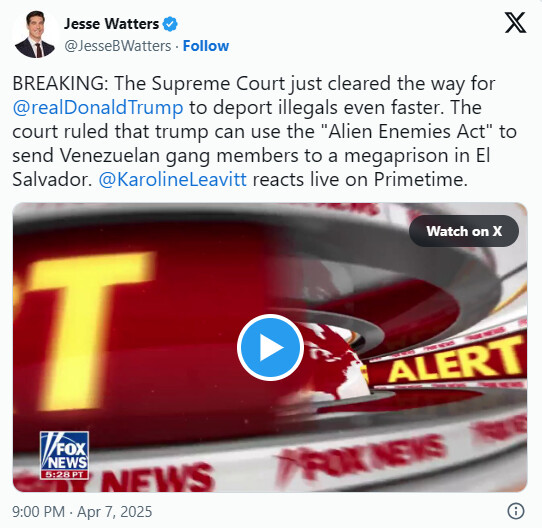This screenshot has height=528, width=542.
Task: Follow Jesse Watters
Action: pos(206,46)
